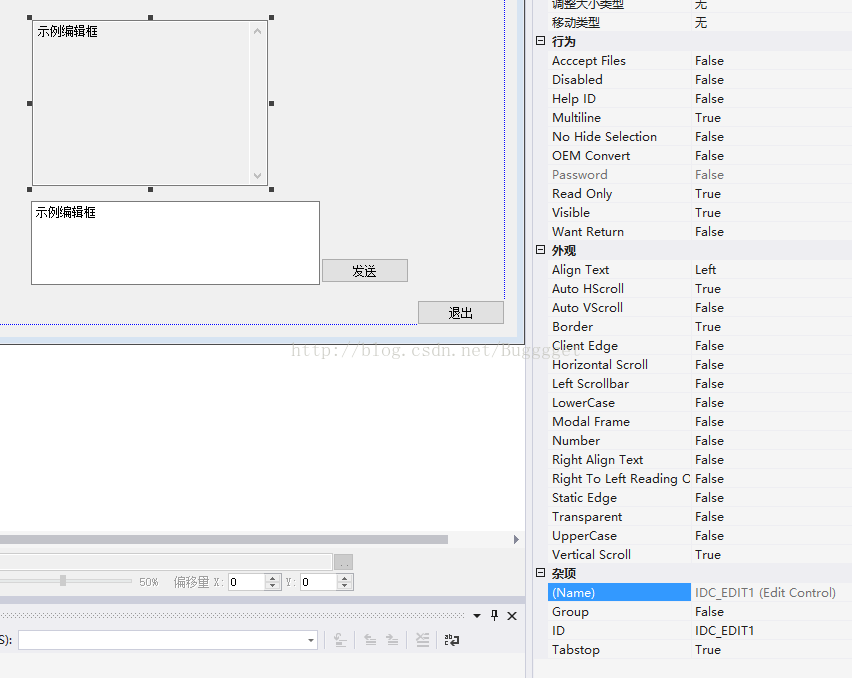852x678 pixels.
Task: Open the output window position dropdown arrow
Action: [477, 616]
